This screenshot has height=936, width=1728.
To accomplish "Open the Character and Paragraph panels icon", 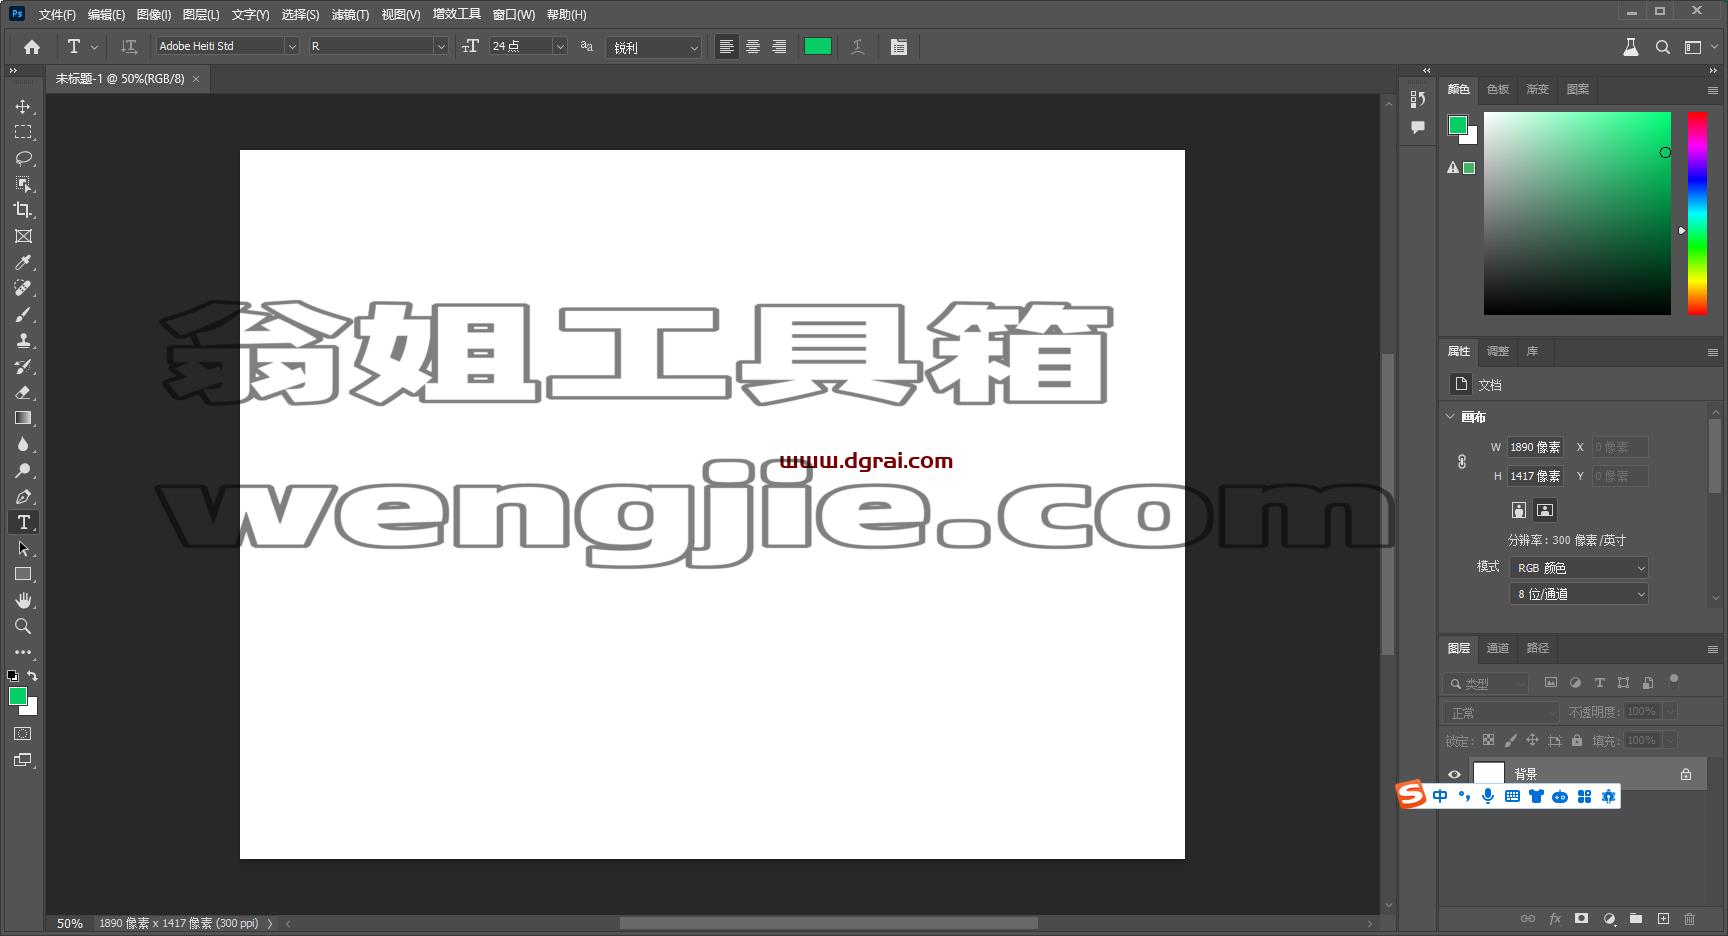I will point(899,46).
